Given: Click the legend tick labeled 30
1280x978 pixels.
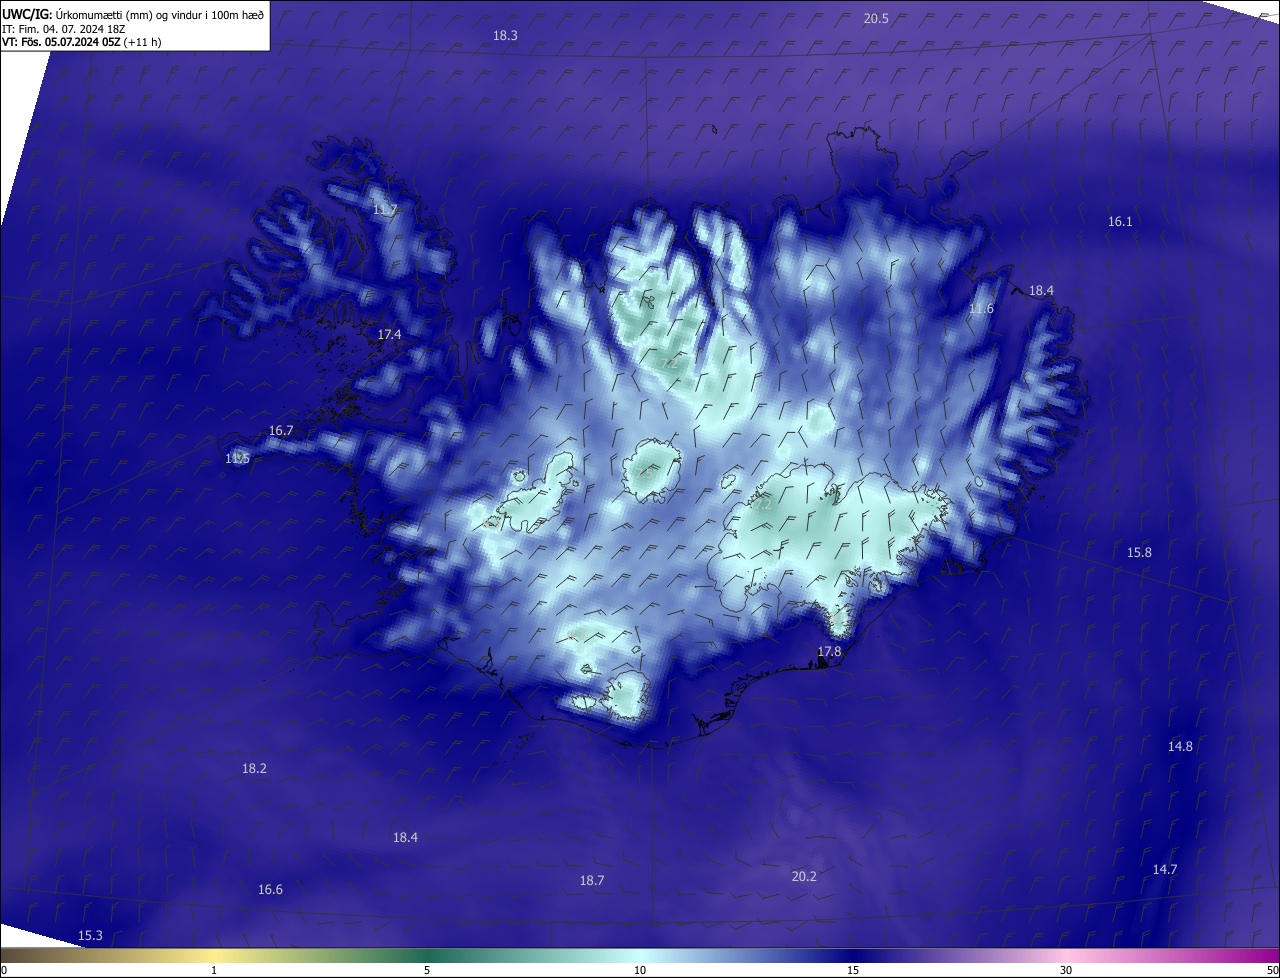Looking at the screenshot, I should click(x=1066, y=971).
